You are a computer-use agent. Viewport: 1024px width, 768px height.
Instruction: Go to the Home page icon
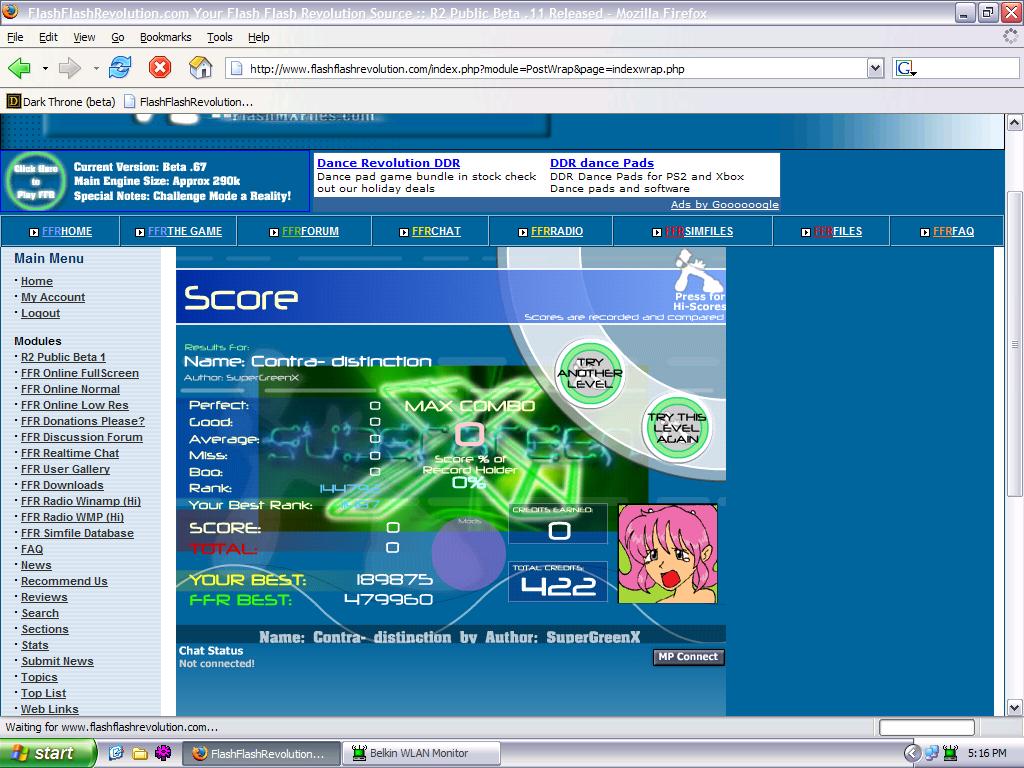(x=200, y=67)
